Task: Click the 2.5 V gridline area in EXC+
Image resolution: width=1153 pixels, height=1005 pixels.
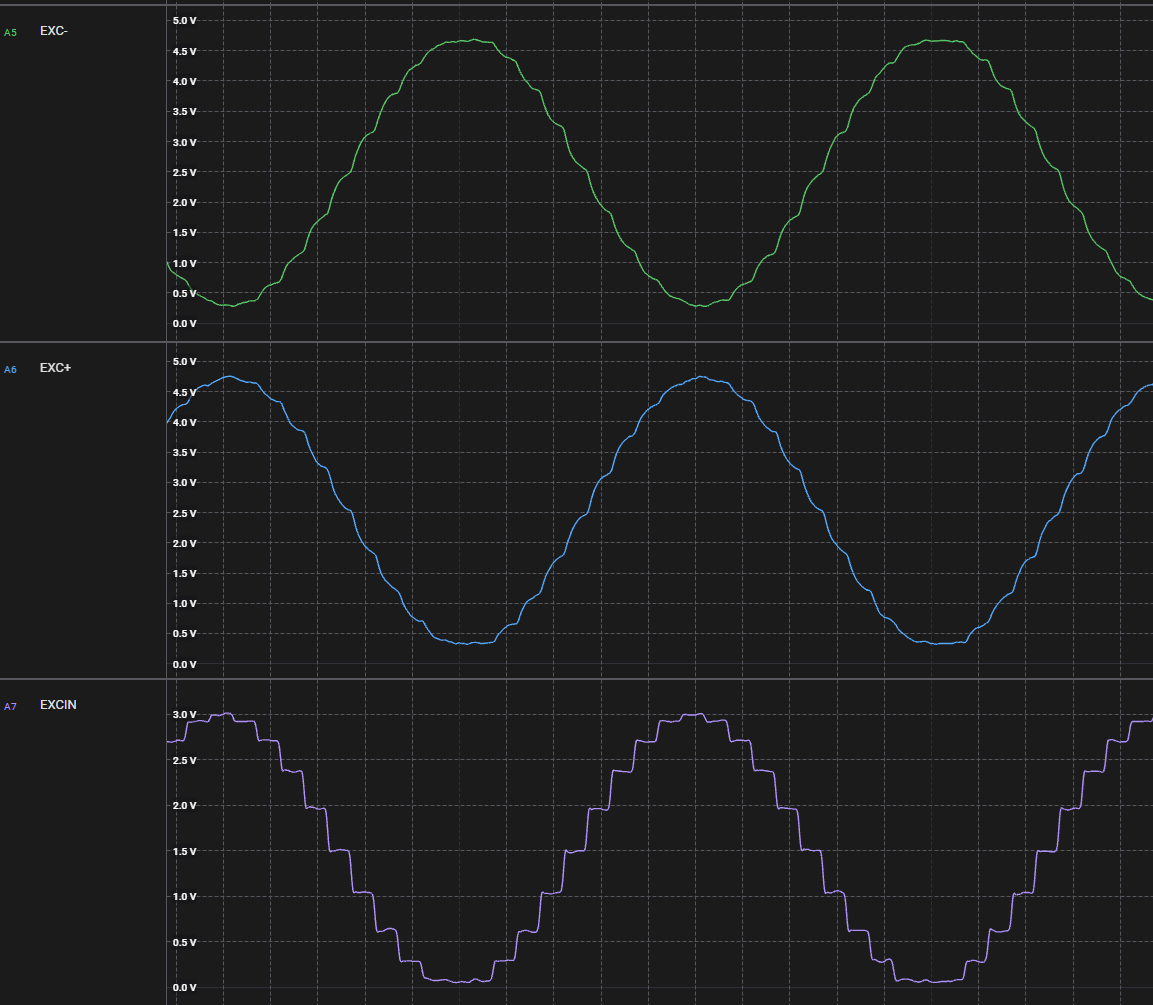Action: tap(400, 513)
